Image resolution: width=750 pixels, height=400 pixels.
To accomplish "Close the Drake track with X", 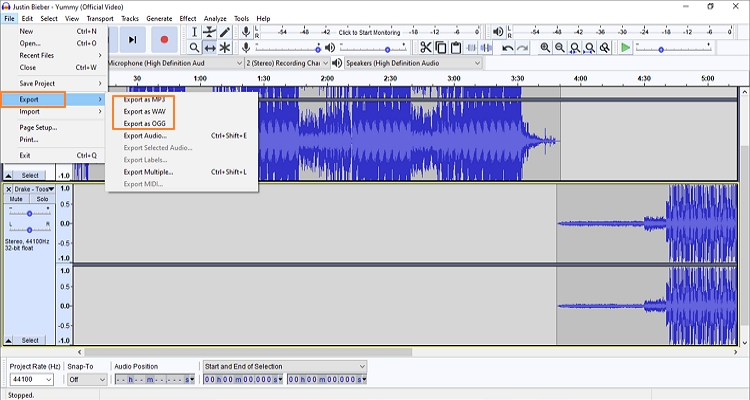I will click(x=8, y=189).
